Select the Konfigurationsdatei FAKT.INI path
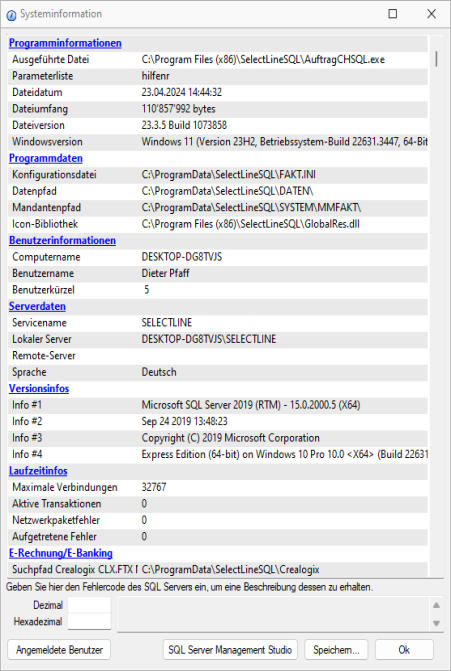This screenshot has height=671, width=451. point(228,175)
